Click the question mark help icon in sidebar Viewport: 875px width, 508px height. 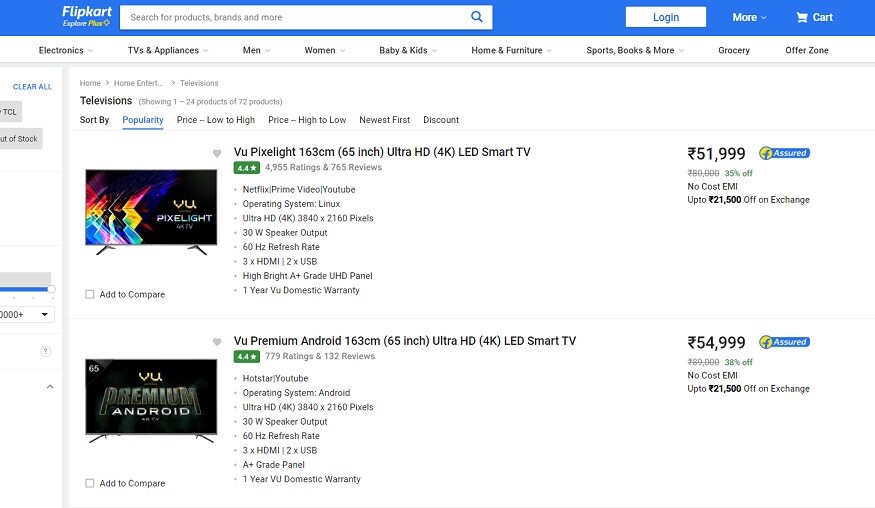click(46, 351)
